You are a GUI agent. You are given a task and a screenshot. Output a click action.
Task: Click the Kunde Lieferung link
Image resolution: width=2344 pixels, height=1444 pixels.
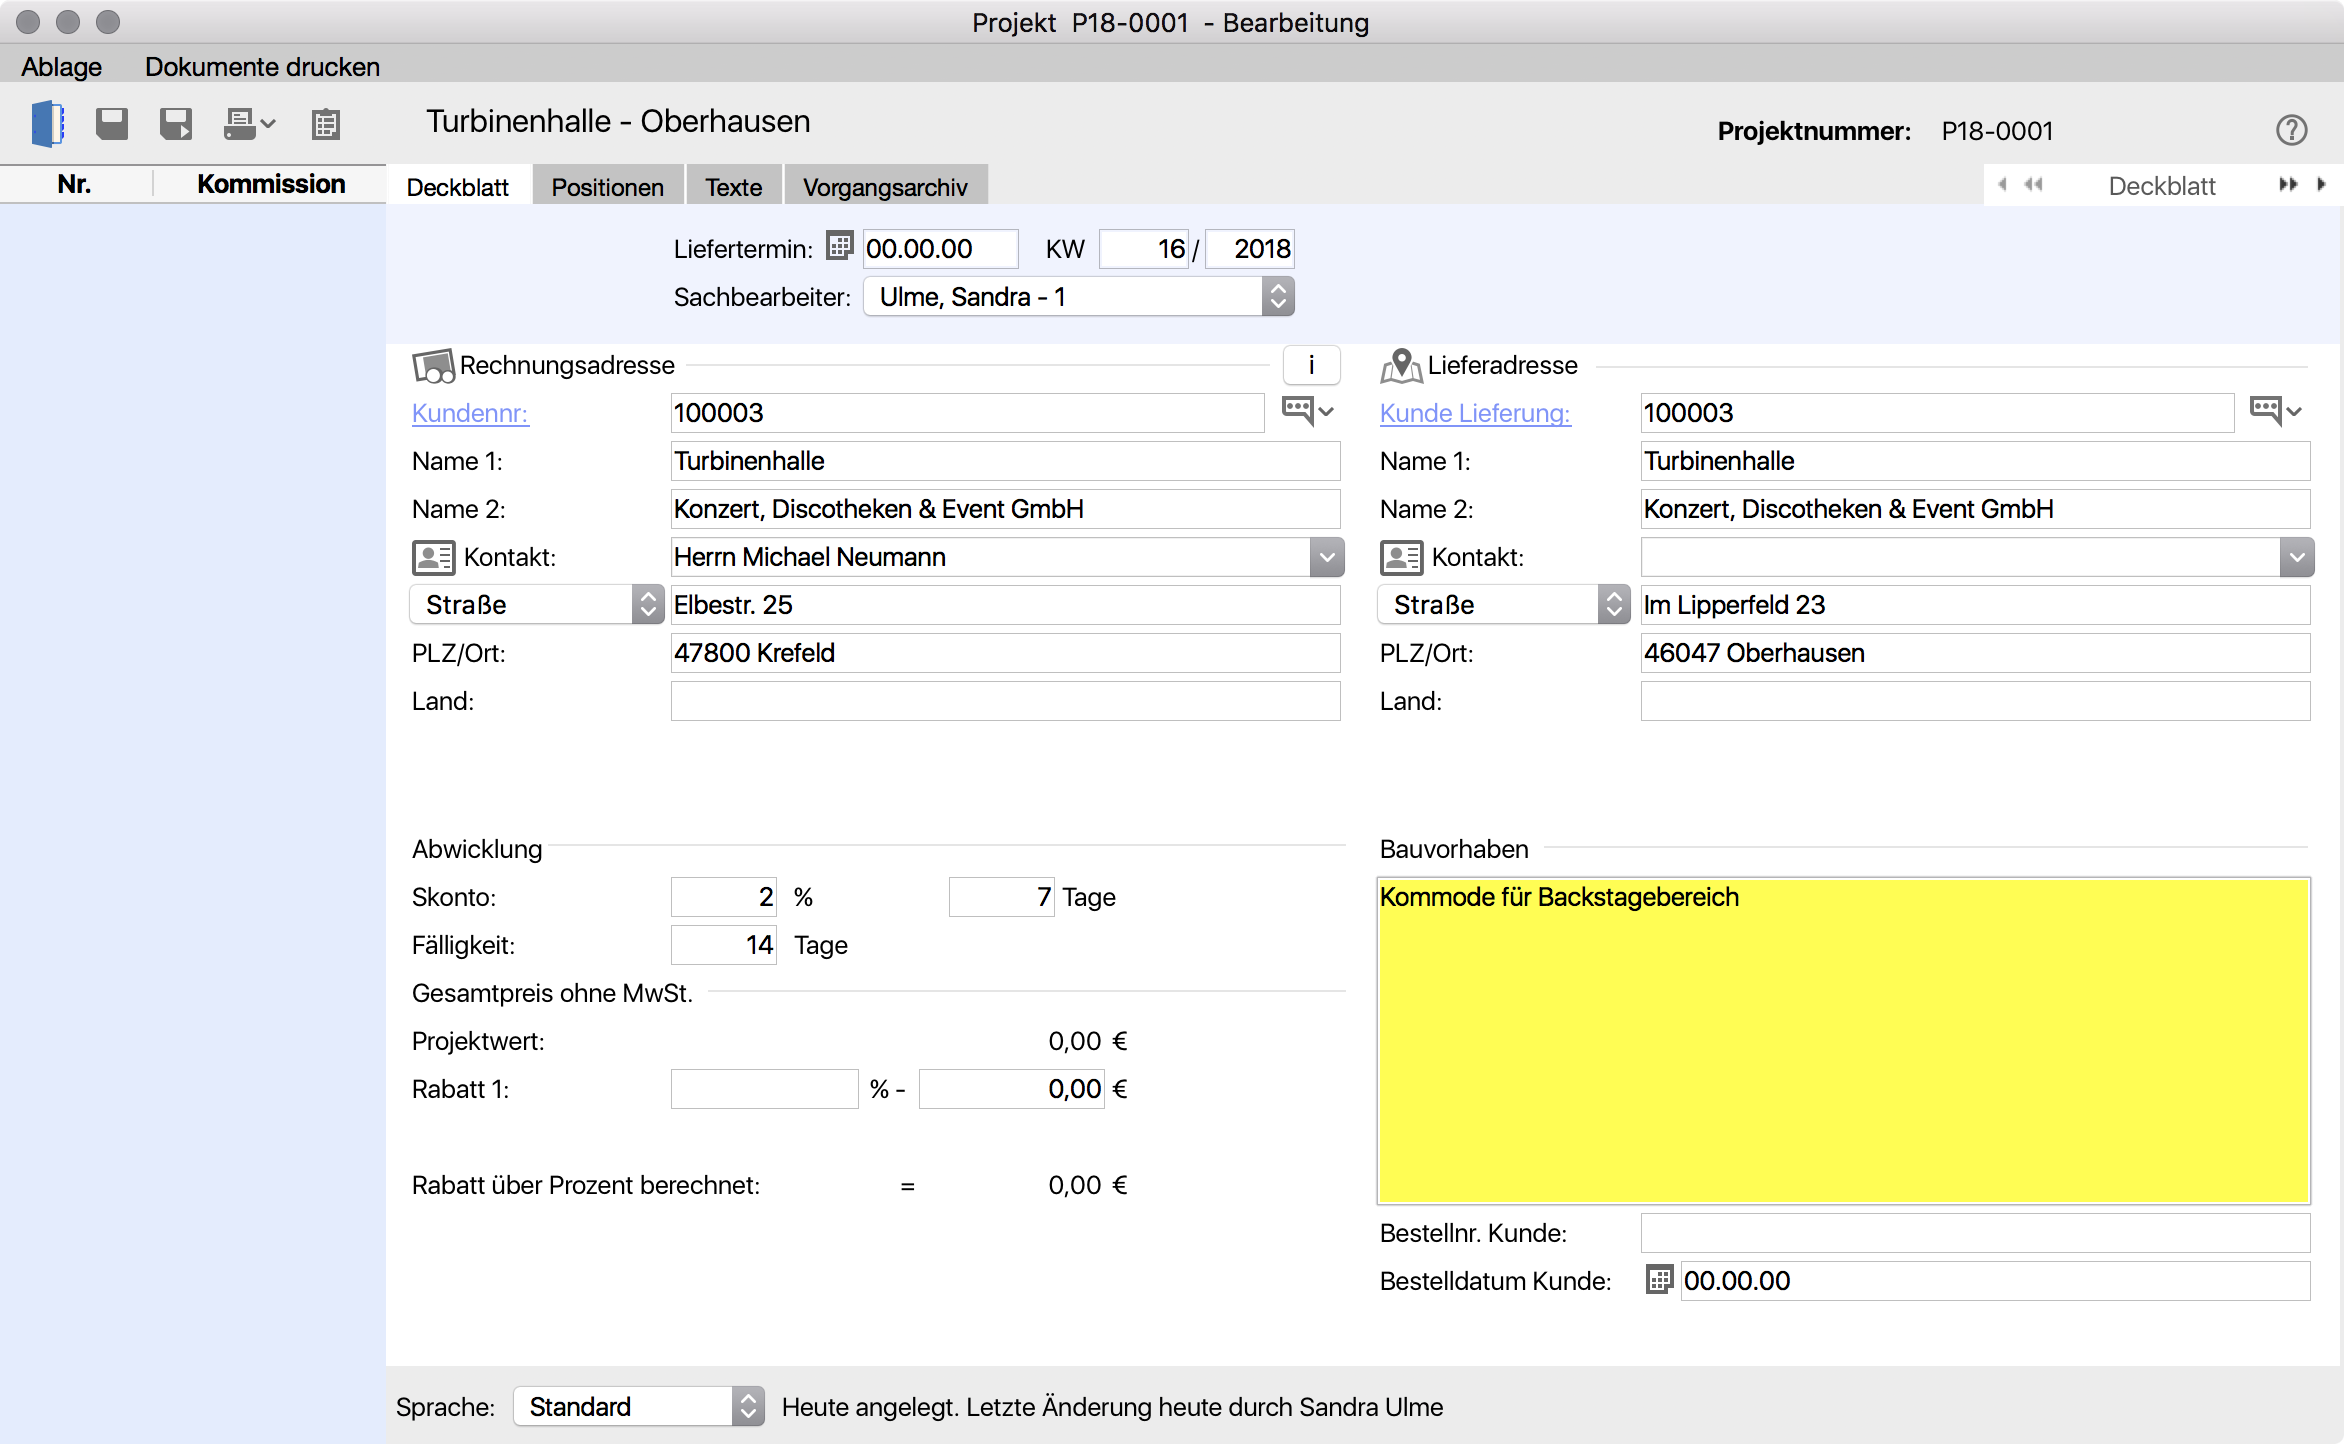pyautogui.click(x=1475, y=413)
